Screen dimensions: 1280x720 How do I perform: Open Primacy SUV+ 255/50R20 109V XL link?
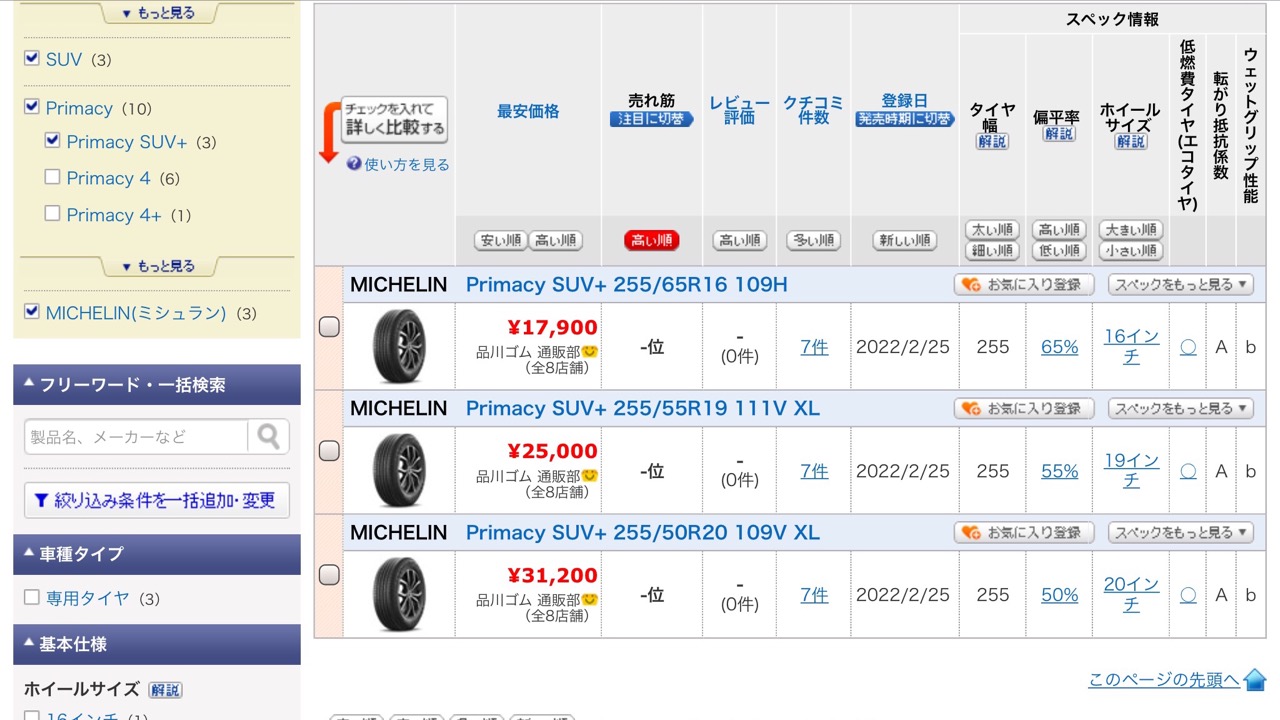pos(643,533)
